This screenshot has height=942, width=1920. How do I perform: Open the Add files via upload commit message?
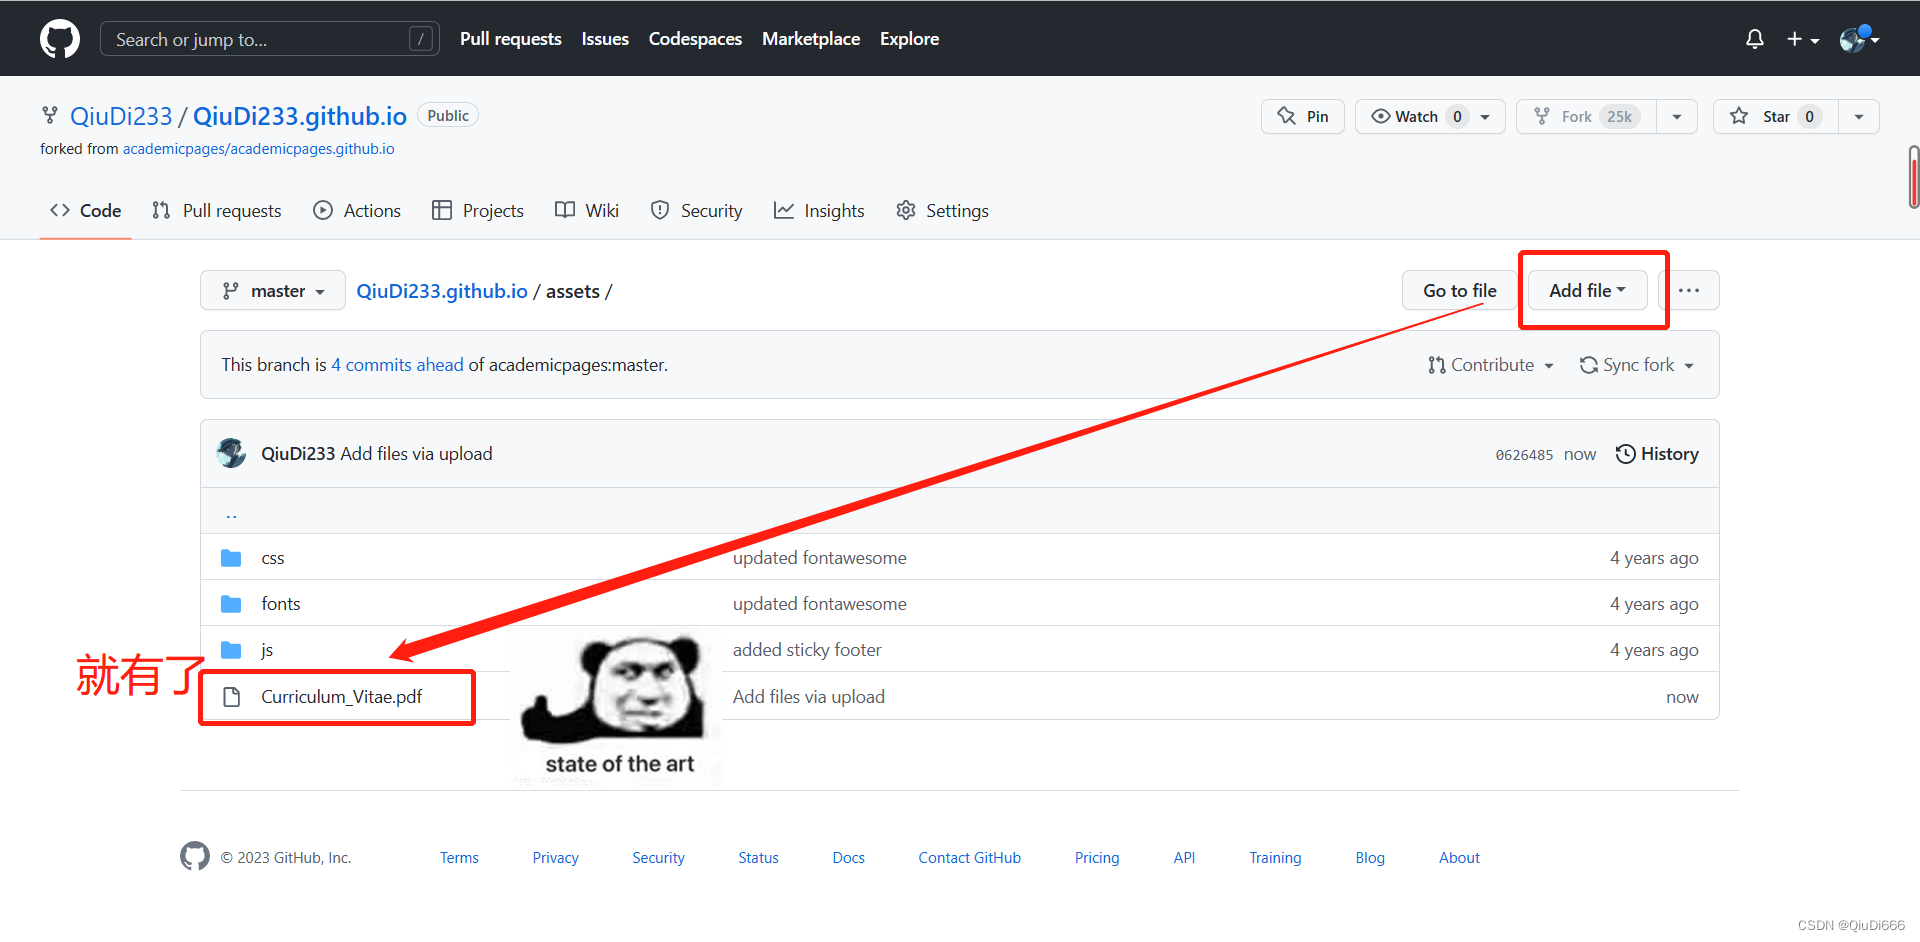point(416,454)
